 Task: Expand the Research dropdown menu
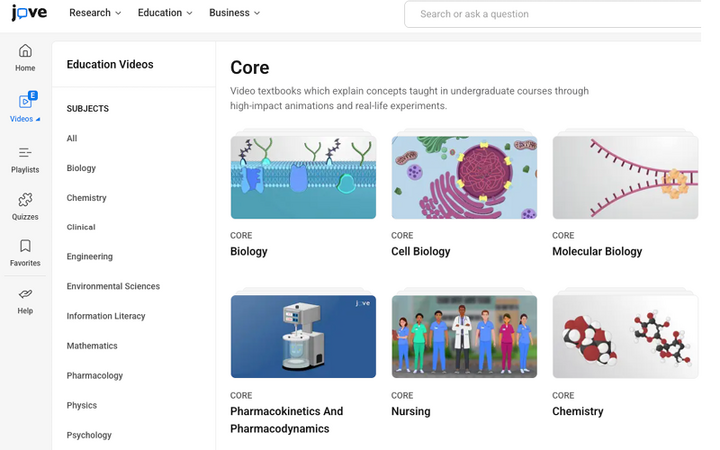coord(95,13)
